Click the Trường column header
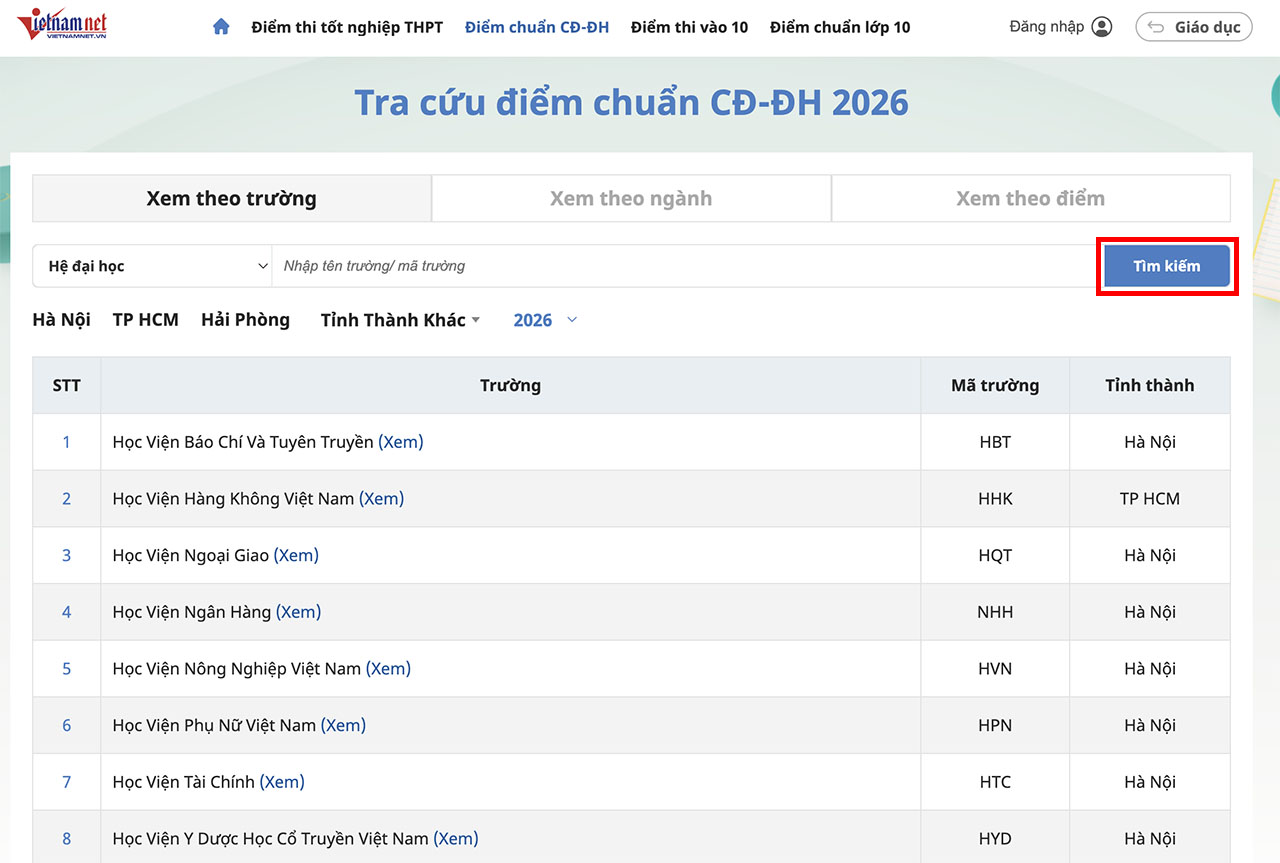Image resolution: width=1280 pixels, height=863 pixels. coord(511,385)
